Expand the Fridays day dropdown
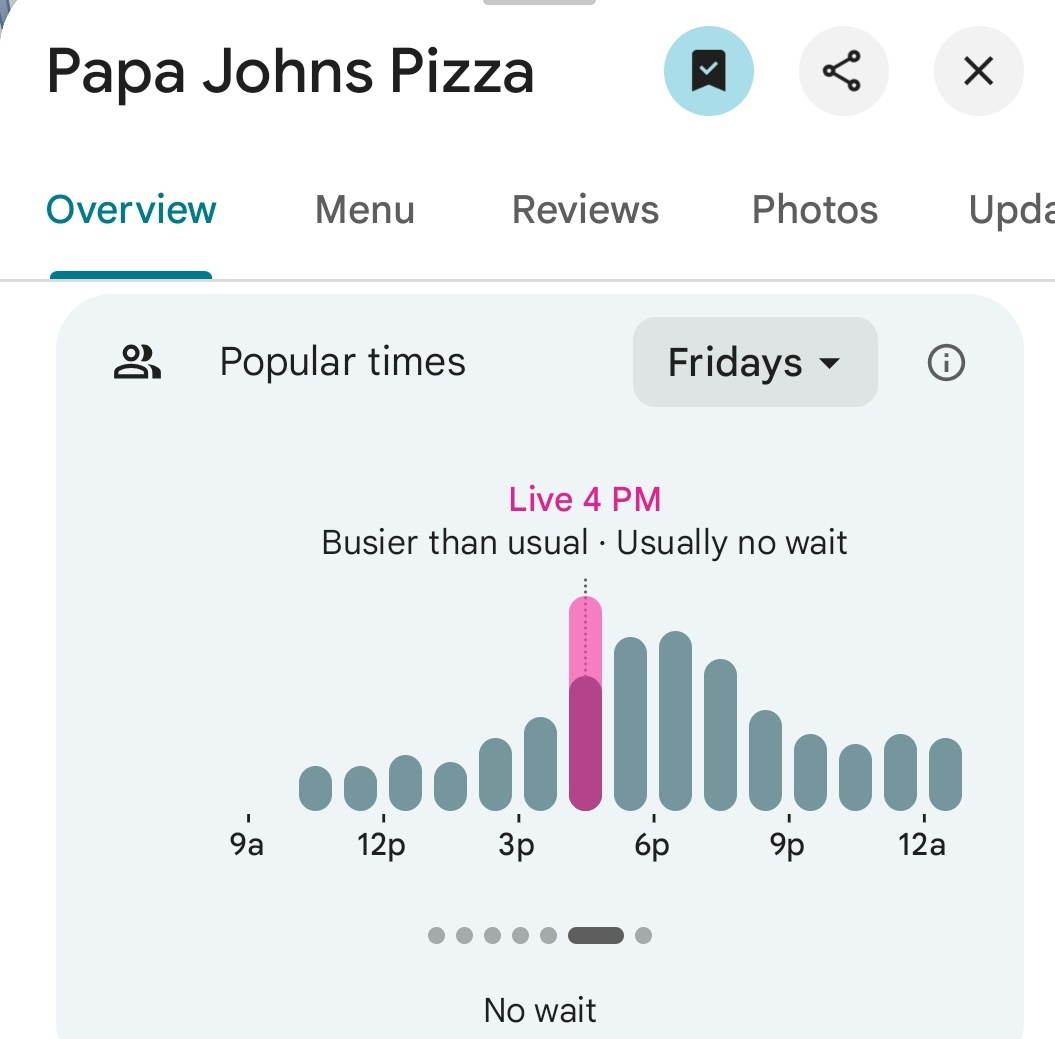 coord(754,363)
